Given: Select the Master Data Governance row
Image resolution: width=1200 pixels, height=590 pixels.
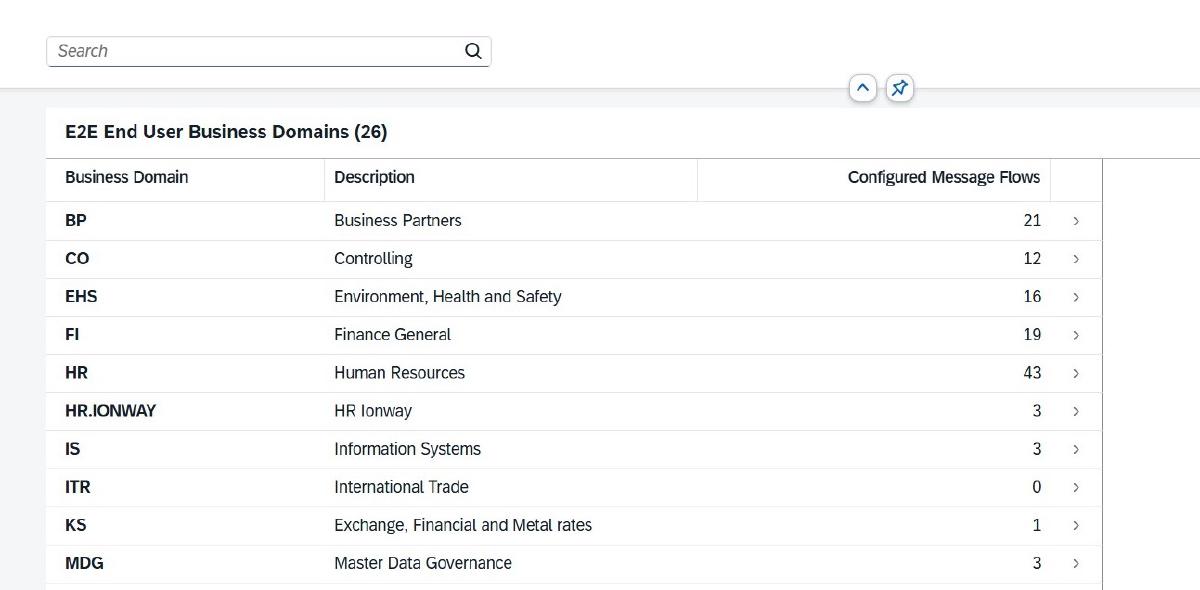Looking at the screenshot, I should coord(422,563).
